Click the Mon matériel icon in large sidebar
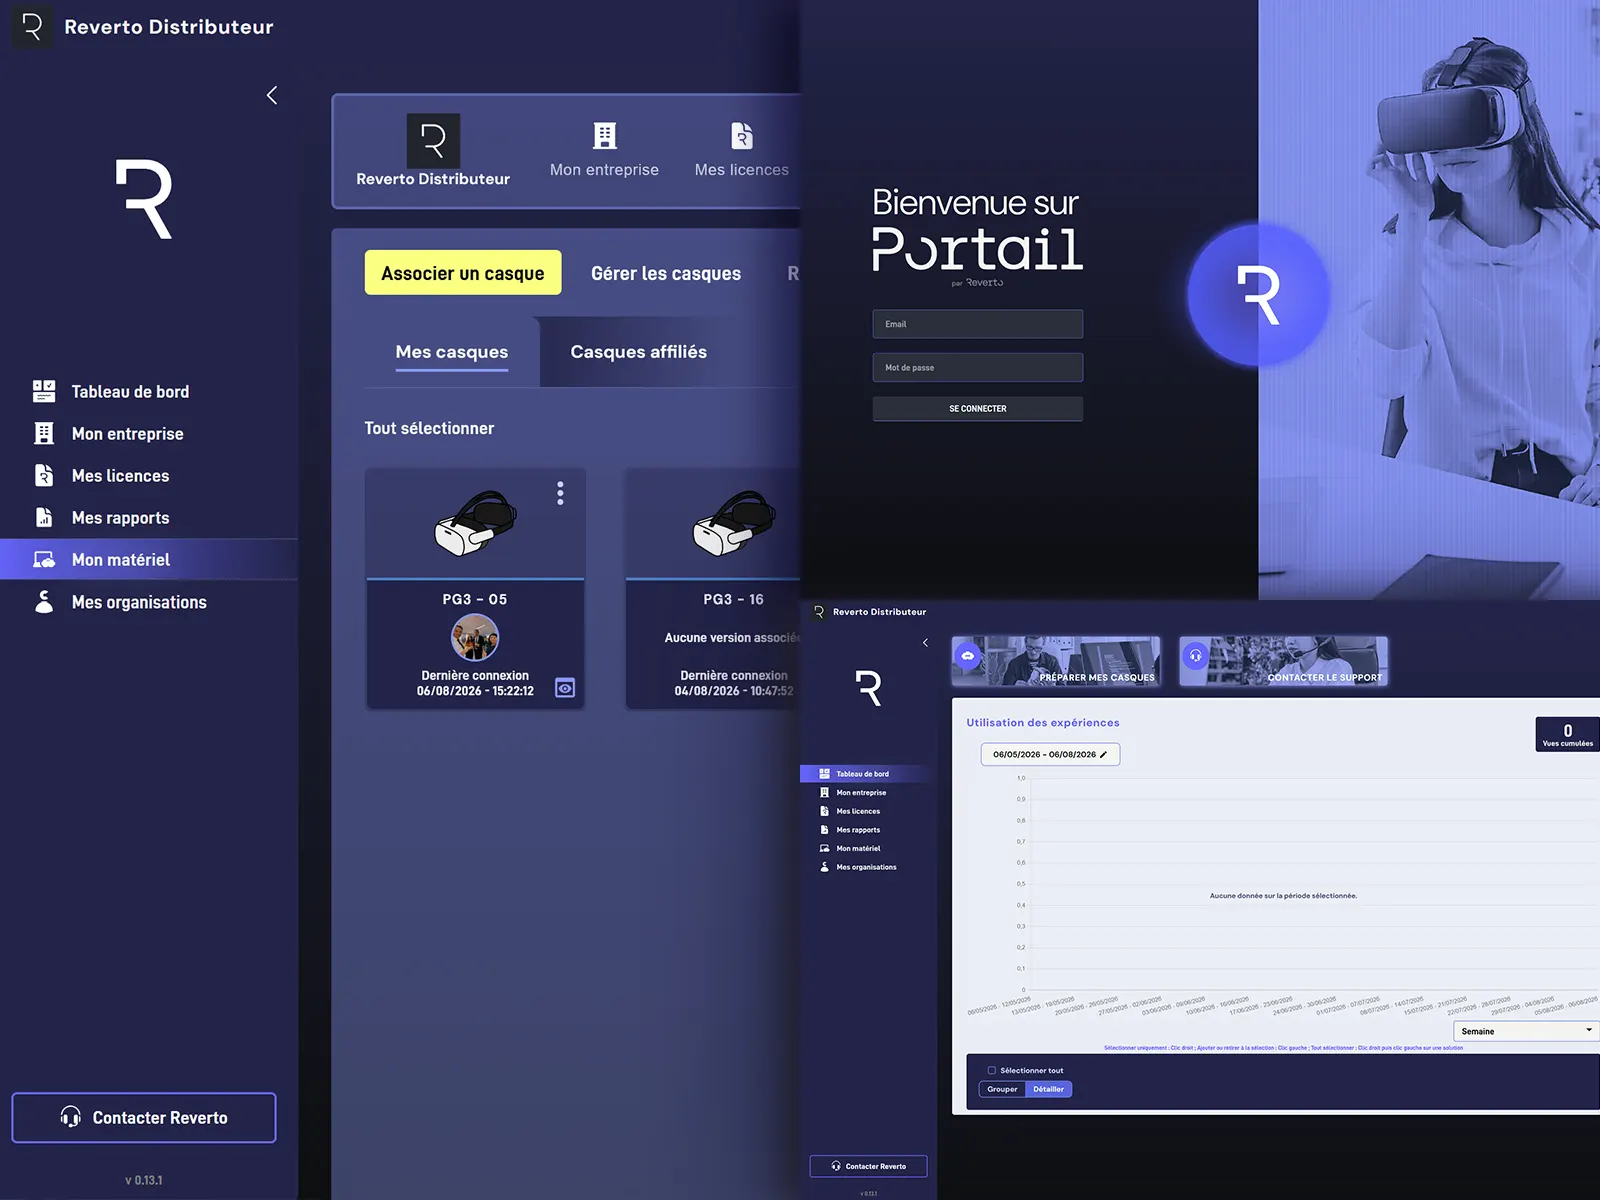The height and width of the screenshot is (1200, 1600). pos(44,559)
